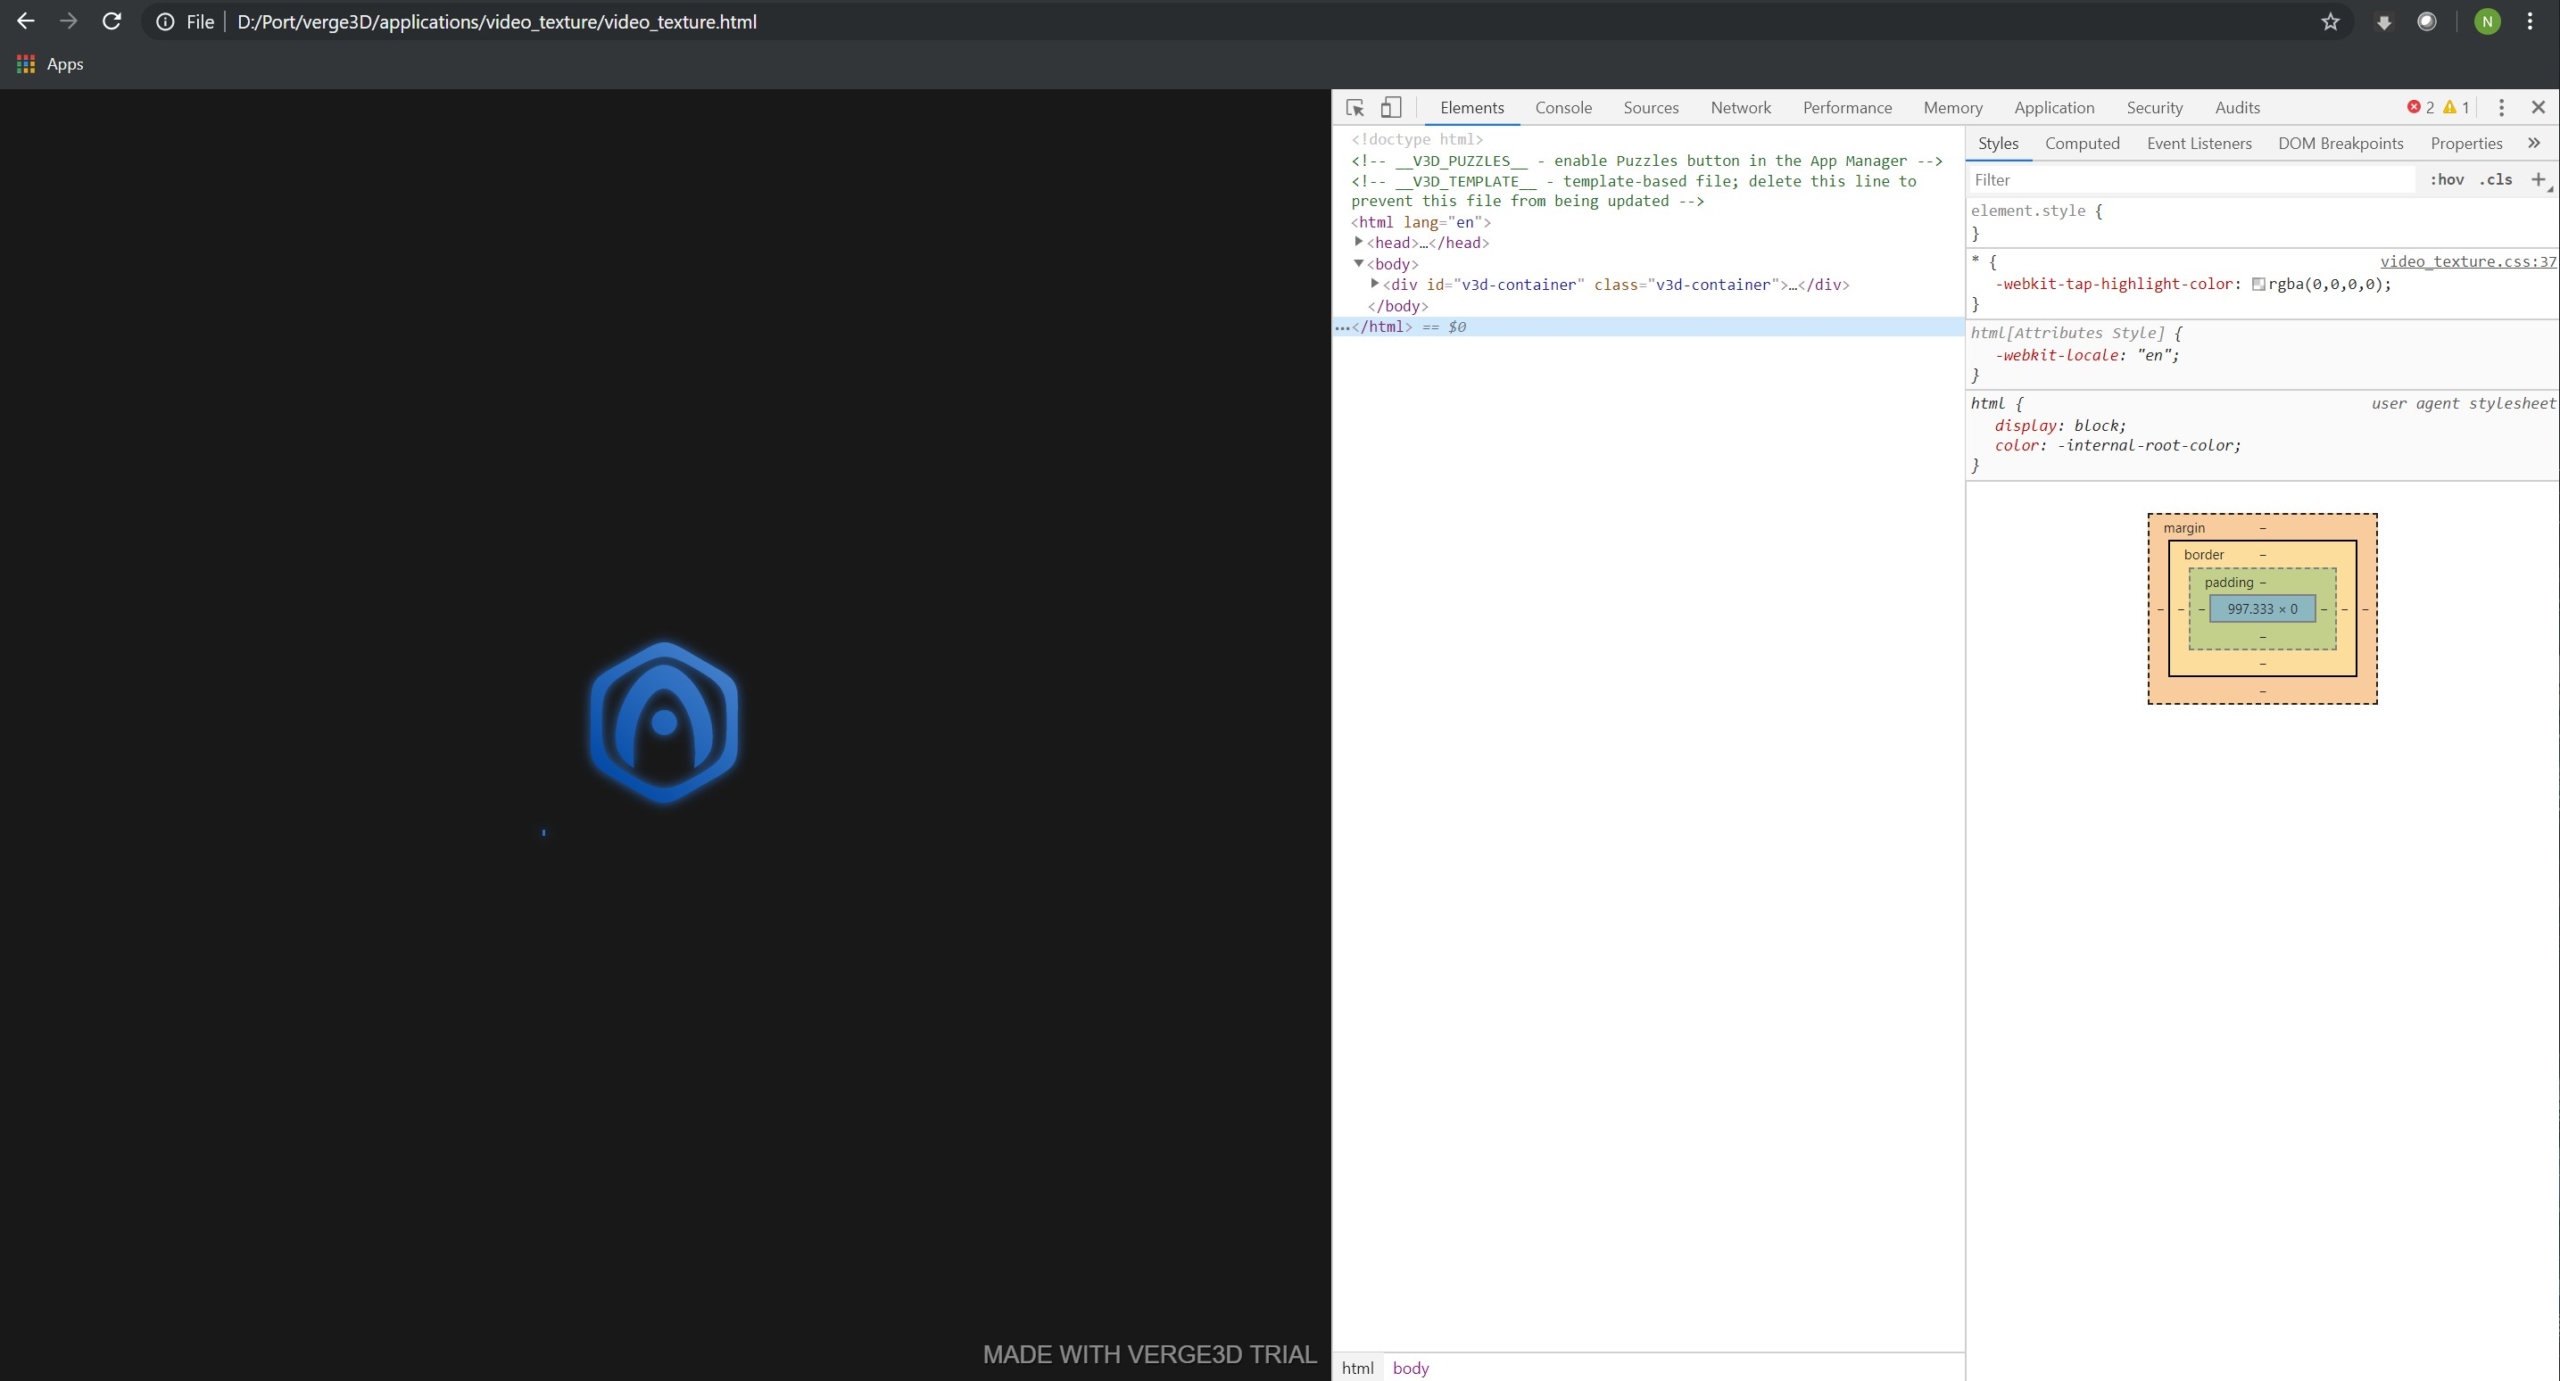Viewport: 2560px width, 1381px height.
Task: Click the -webkit-tap-highlight-color property name
Action: [2113, 284]
